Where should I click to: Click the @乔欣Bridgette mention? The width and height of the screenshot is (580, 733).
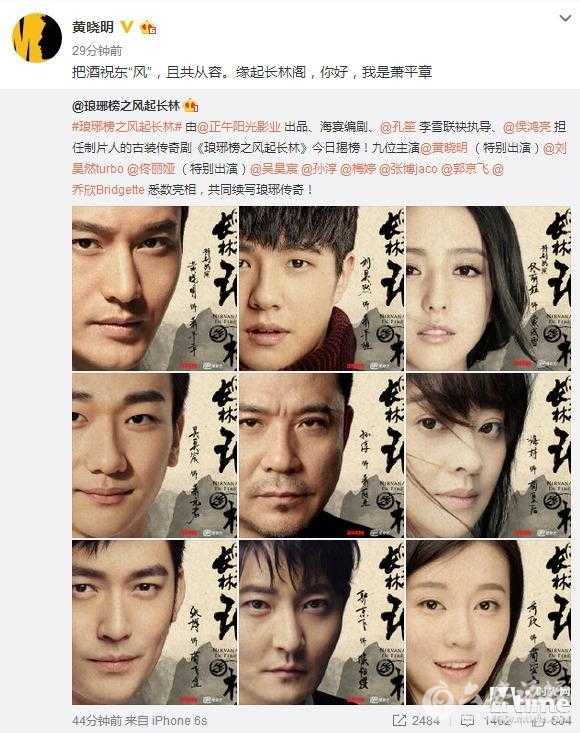point(108,190)
